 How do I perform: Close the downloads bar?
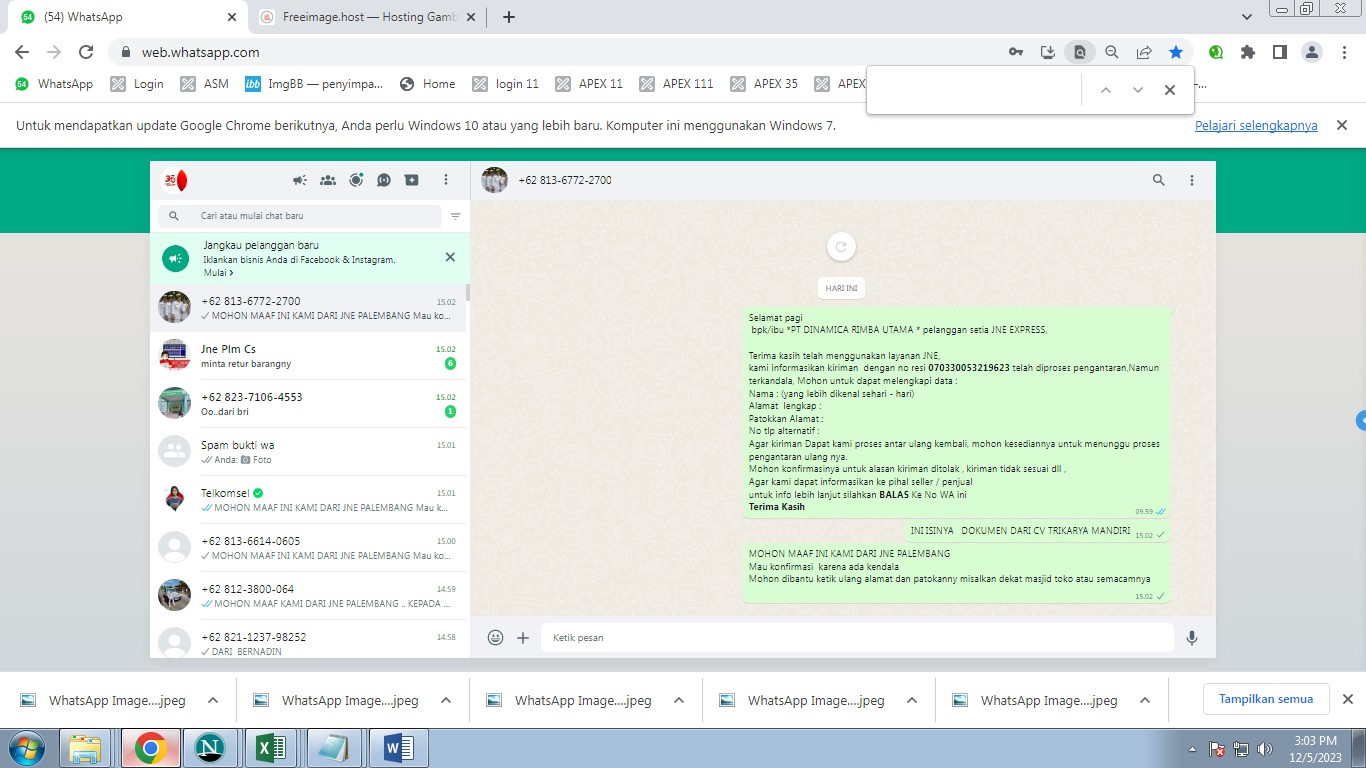(1347, 699)
